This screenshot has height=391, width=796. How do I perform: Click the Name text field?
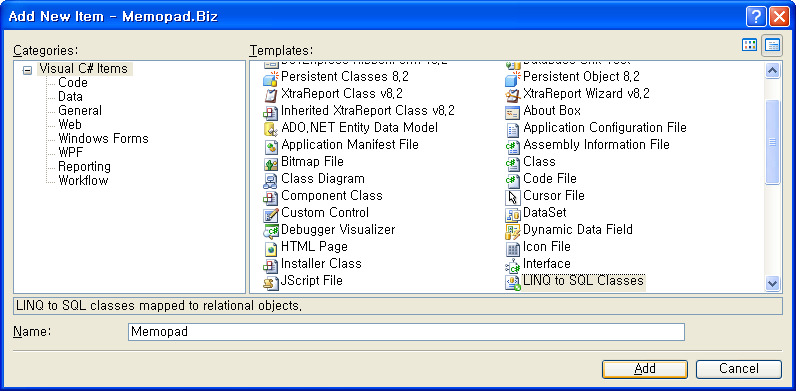click(x=406, y=332)
